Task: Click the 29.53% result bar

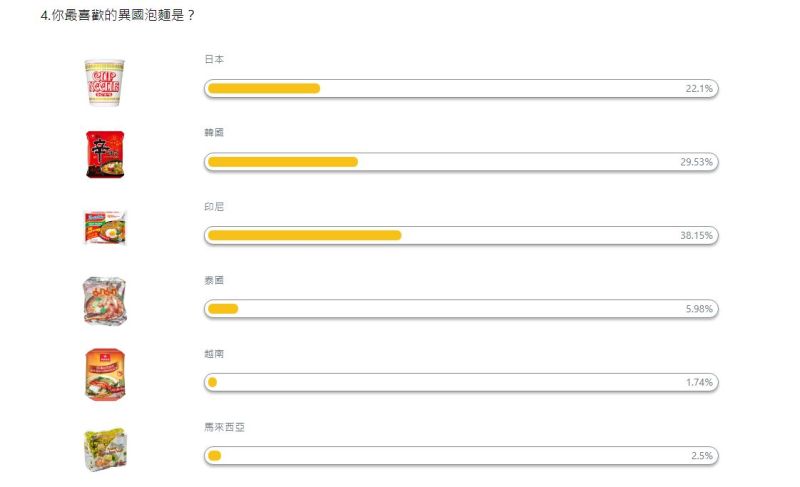Action: (x=461, y=162)
